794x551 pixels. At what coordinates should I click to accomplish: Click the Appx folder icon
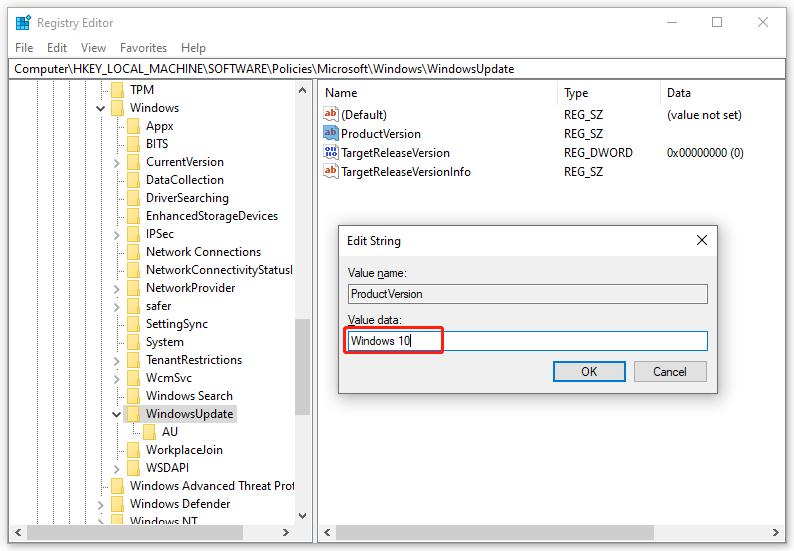[134, 126]
